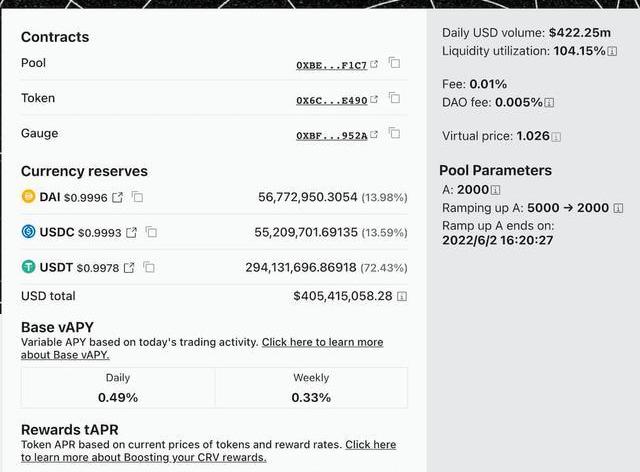This screenshot has height=472, width=640.
Task: Show virtual price info tooltip
Action: click(x=556, y=136)
